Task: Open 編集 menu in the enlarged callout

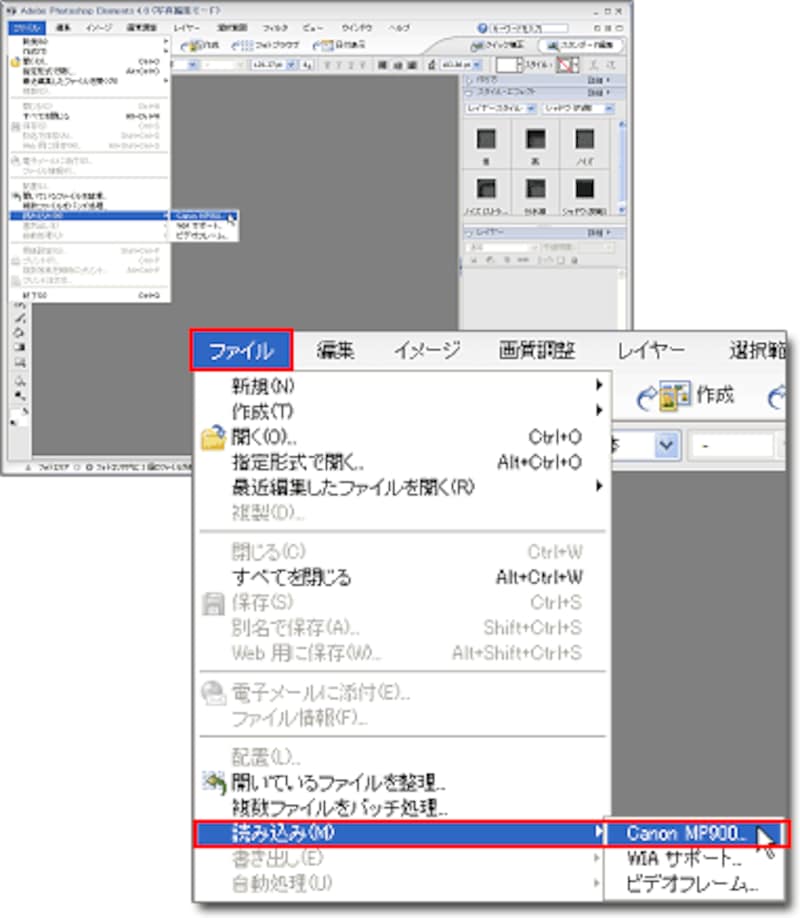Action: 335,350
